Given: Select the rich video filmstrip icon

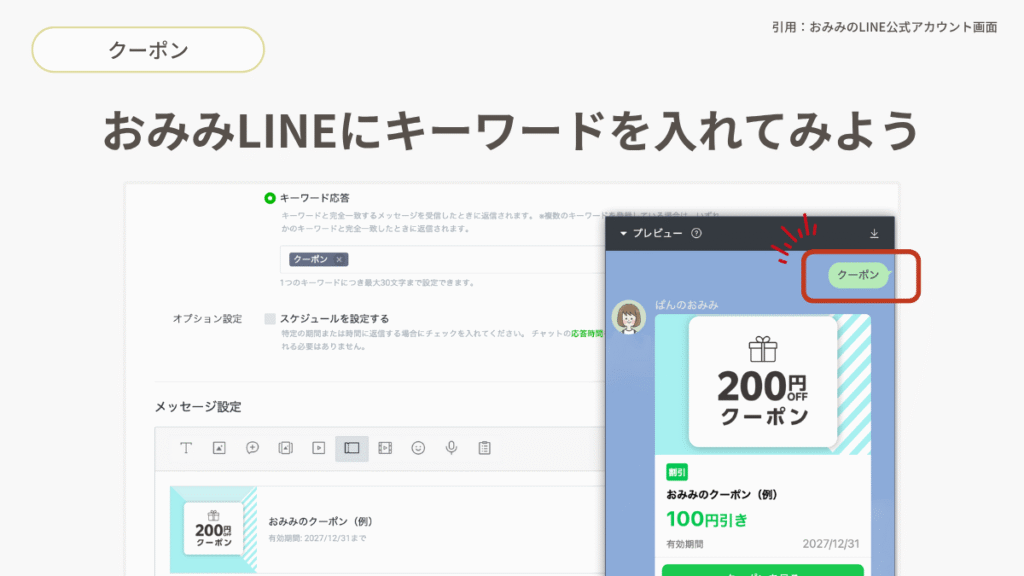Looking at the screenshot, I should 385,448.
